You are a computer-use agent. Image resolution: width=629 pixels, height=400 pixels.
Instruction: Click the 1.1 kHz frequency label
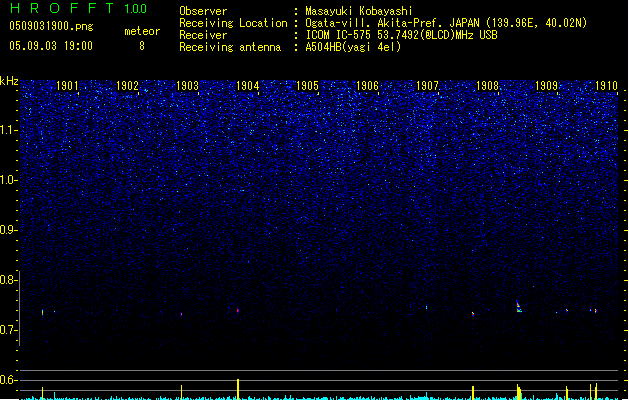[9, 130]
